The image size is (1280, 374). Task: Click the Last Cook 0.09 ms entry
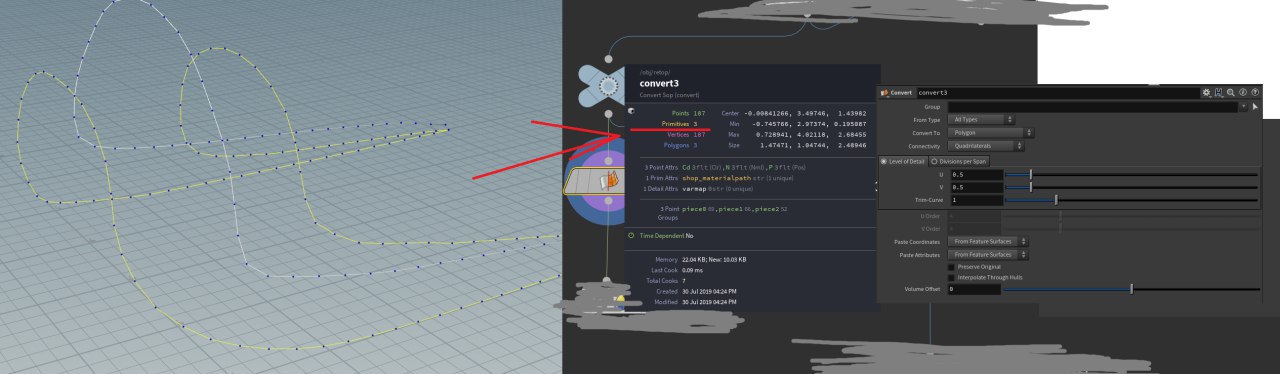(x=676, y=270)
